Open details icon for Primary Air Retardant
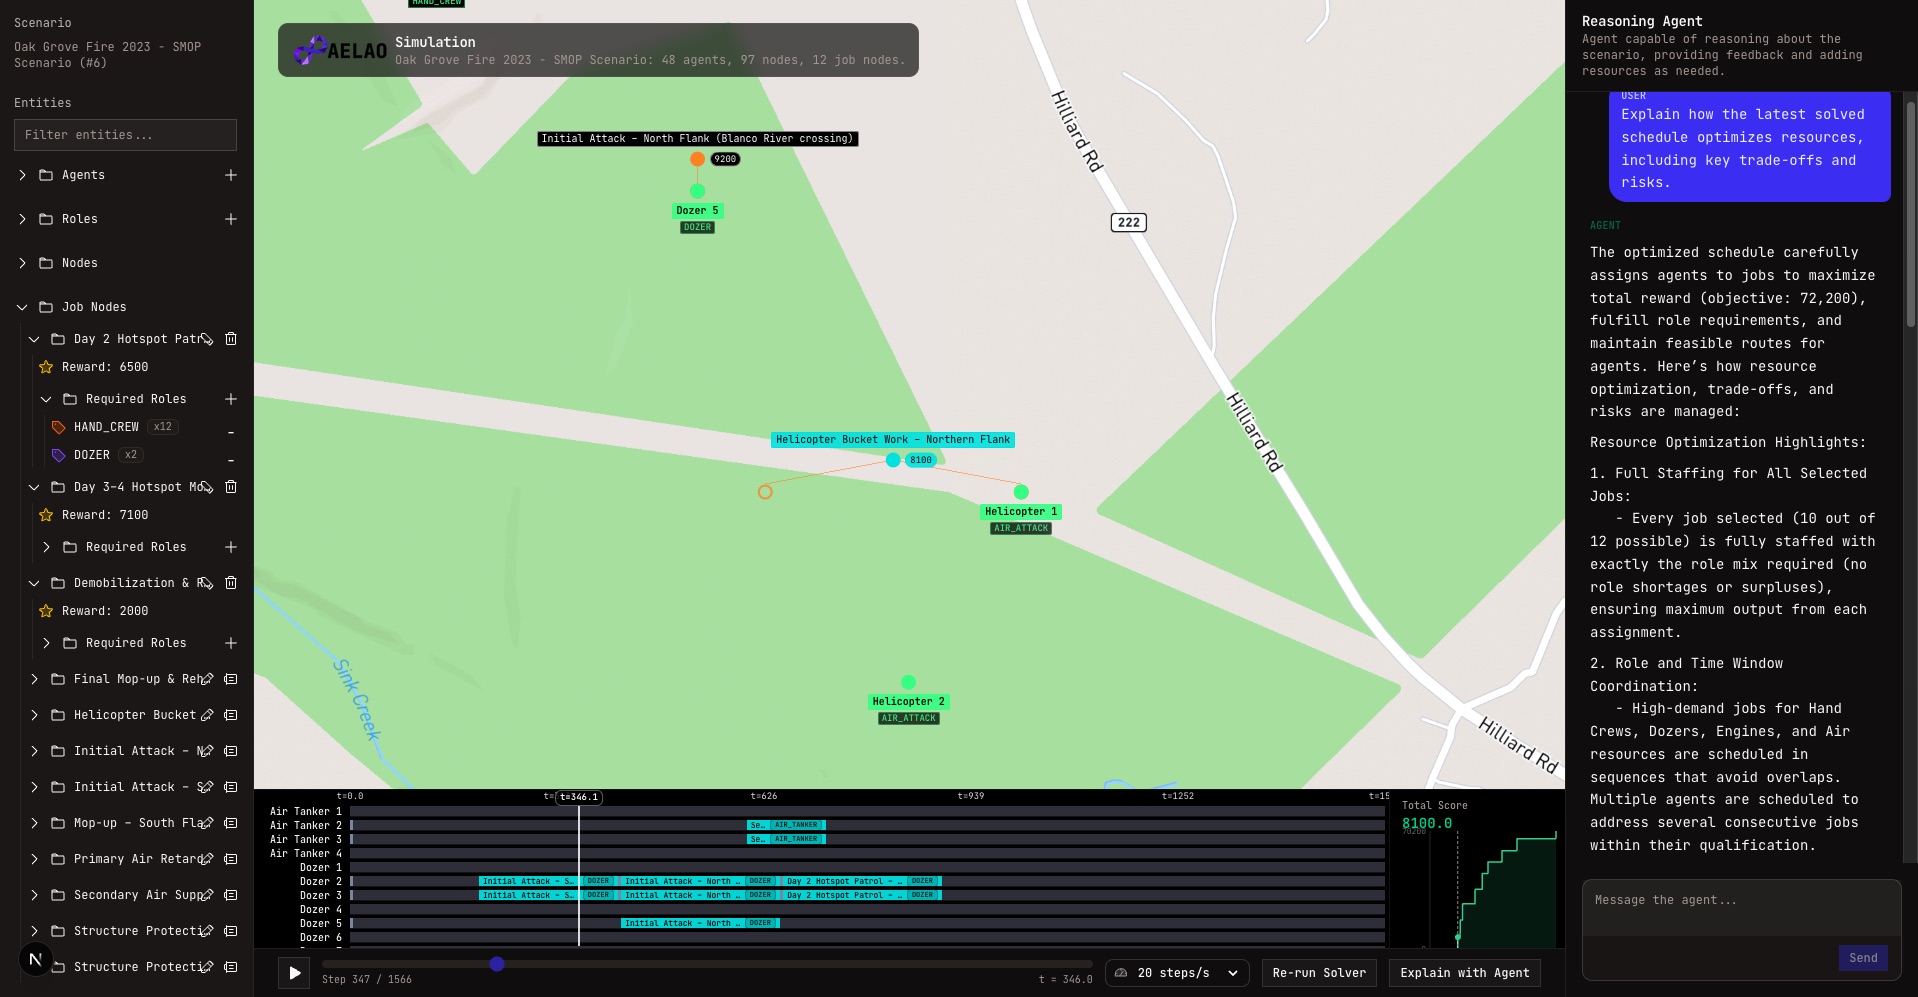Screen dimensions: 1918x997 [x=231, y=859]
